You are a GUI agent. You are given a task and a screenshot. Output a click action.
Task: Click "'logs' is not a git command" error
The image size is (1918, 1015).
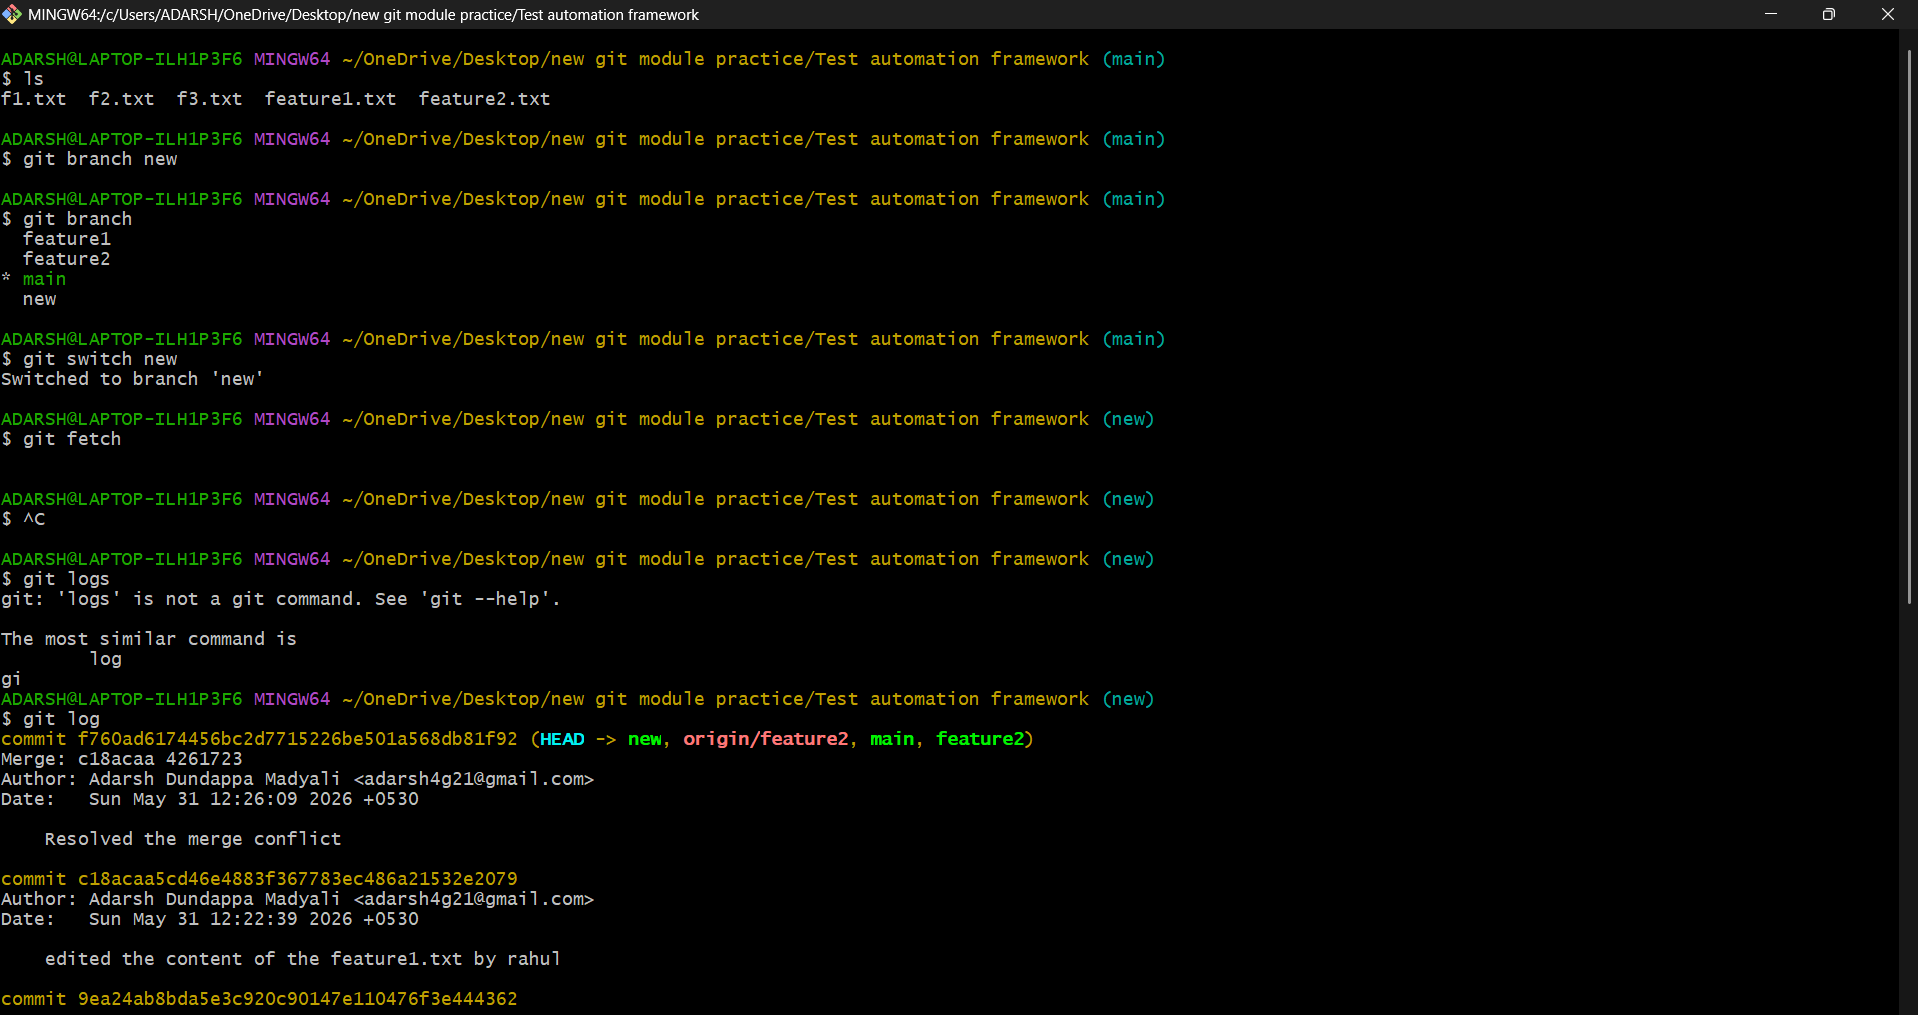click(281, 599)
